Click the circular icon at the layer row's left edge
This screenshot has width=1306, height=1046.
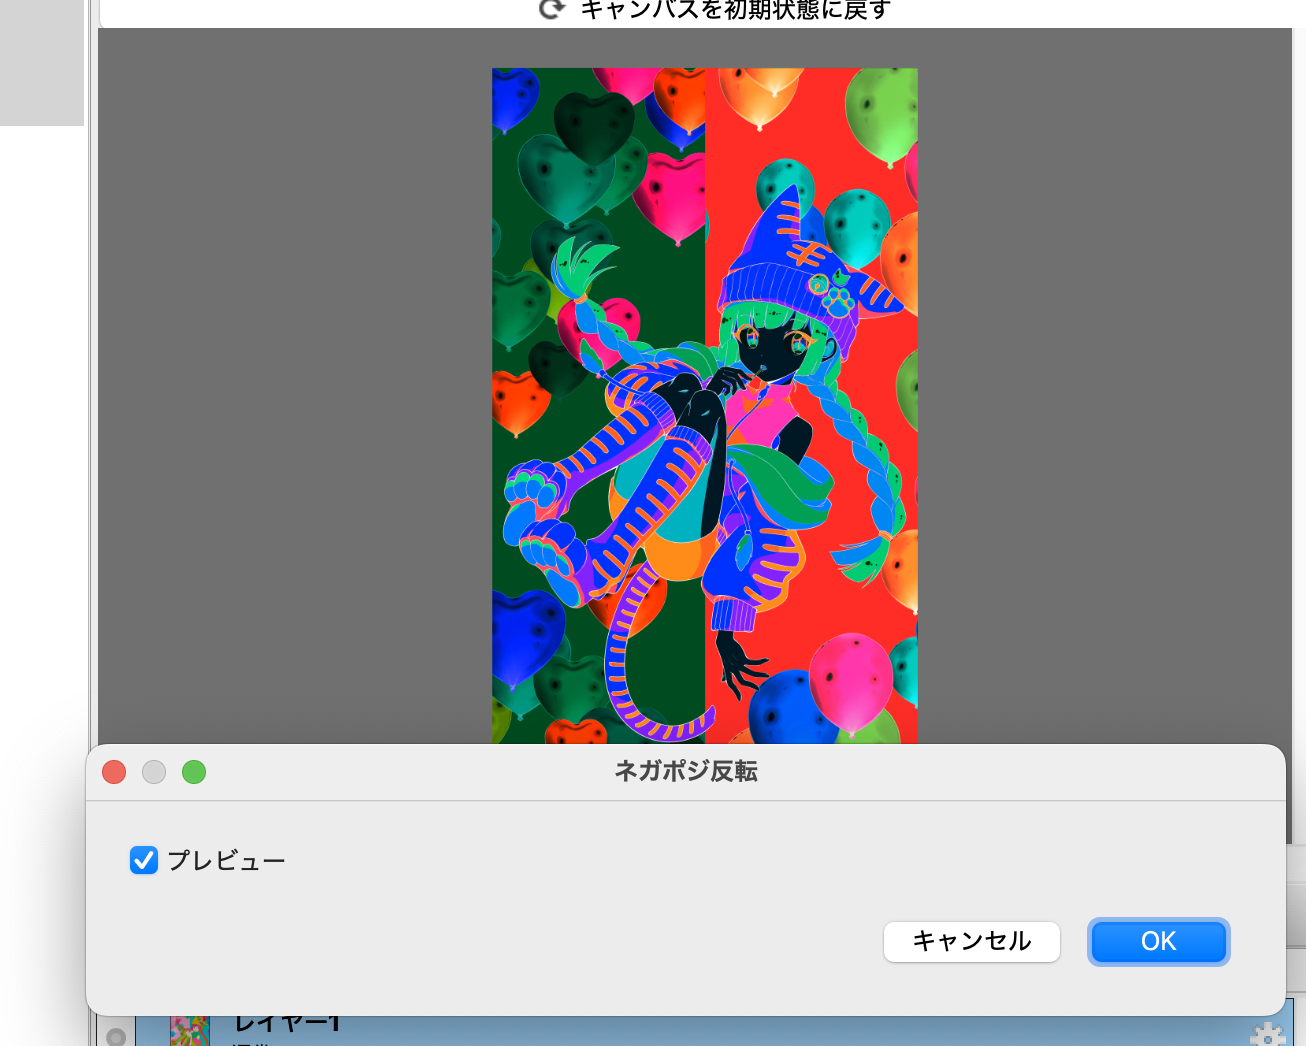(117, 1037)
